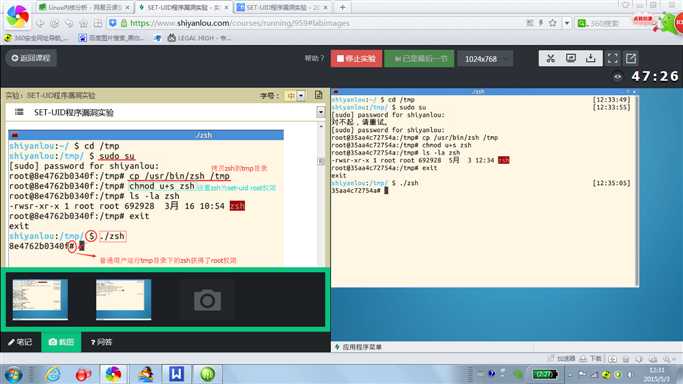Viewport: 683px width, 384px height.
Task: Click the green round taskbar icon
Action: coord(208,374)
